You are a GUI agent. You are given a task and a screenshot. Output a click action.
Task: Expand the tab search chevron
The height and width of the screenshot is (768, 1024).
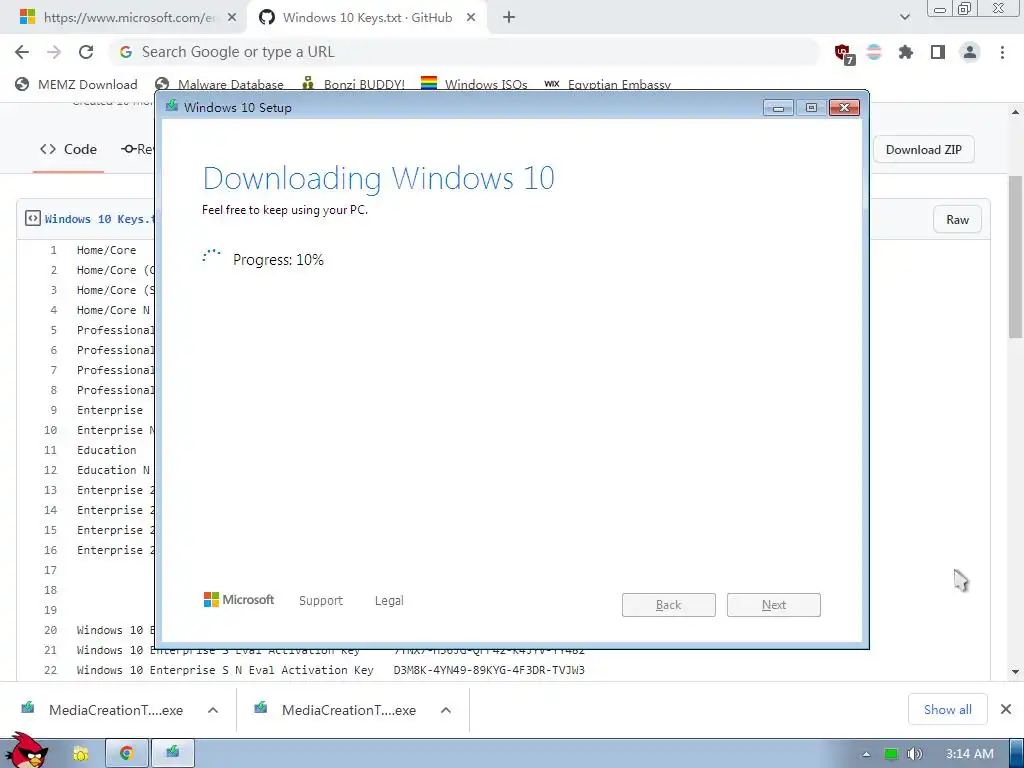tap(904, 17)
